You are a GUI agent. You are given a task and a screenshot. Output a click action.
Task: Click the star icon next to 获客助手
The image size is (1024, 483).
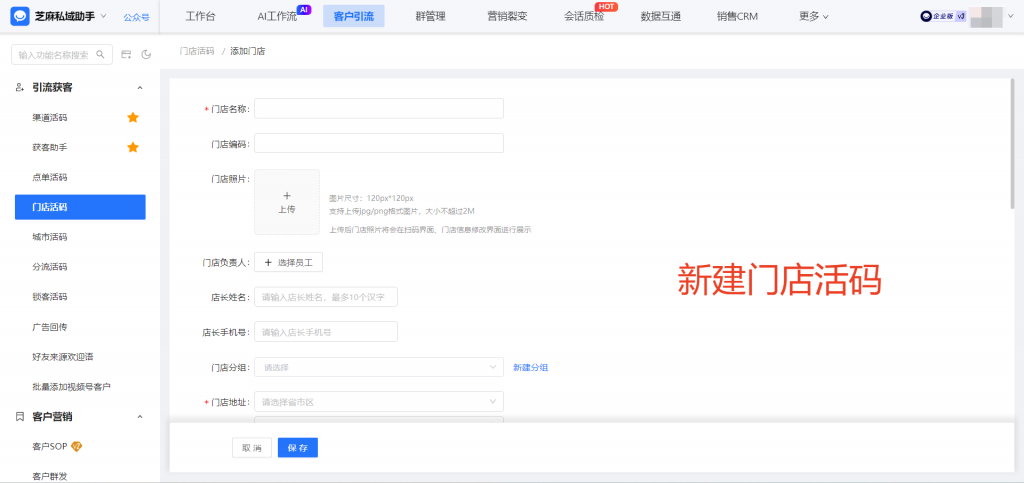(132, 148)
